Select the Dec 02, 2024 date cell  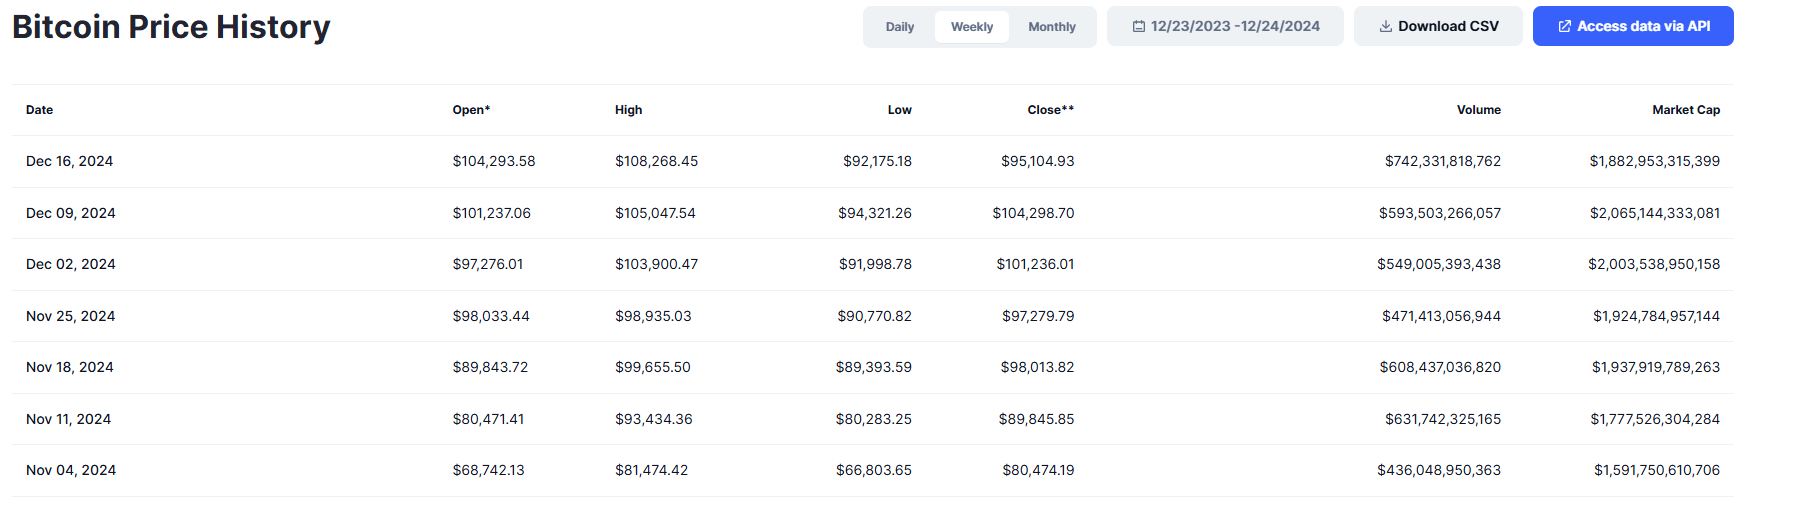(71, 264)
